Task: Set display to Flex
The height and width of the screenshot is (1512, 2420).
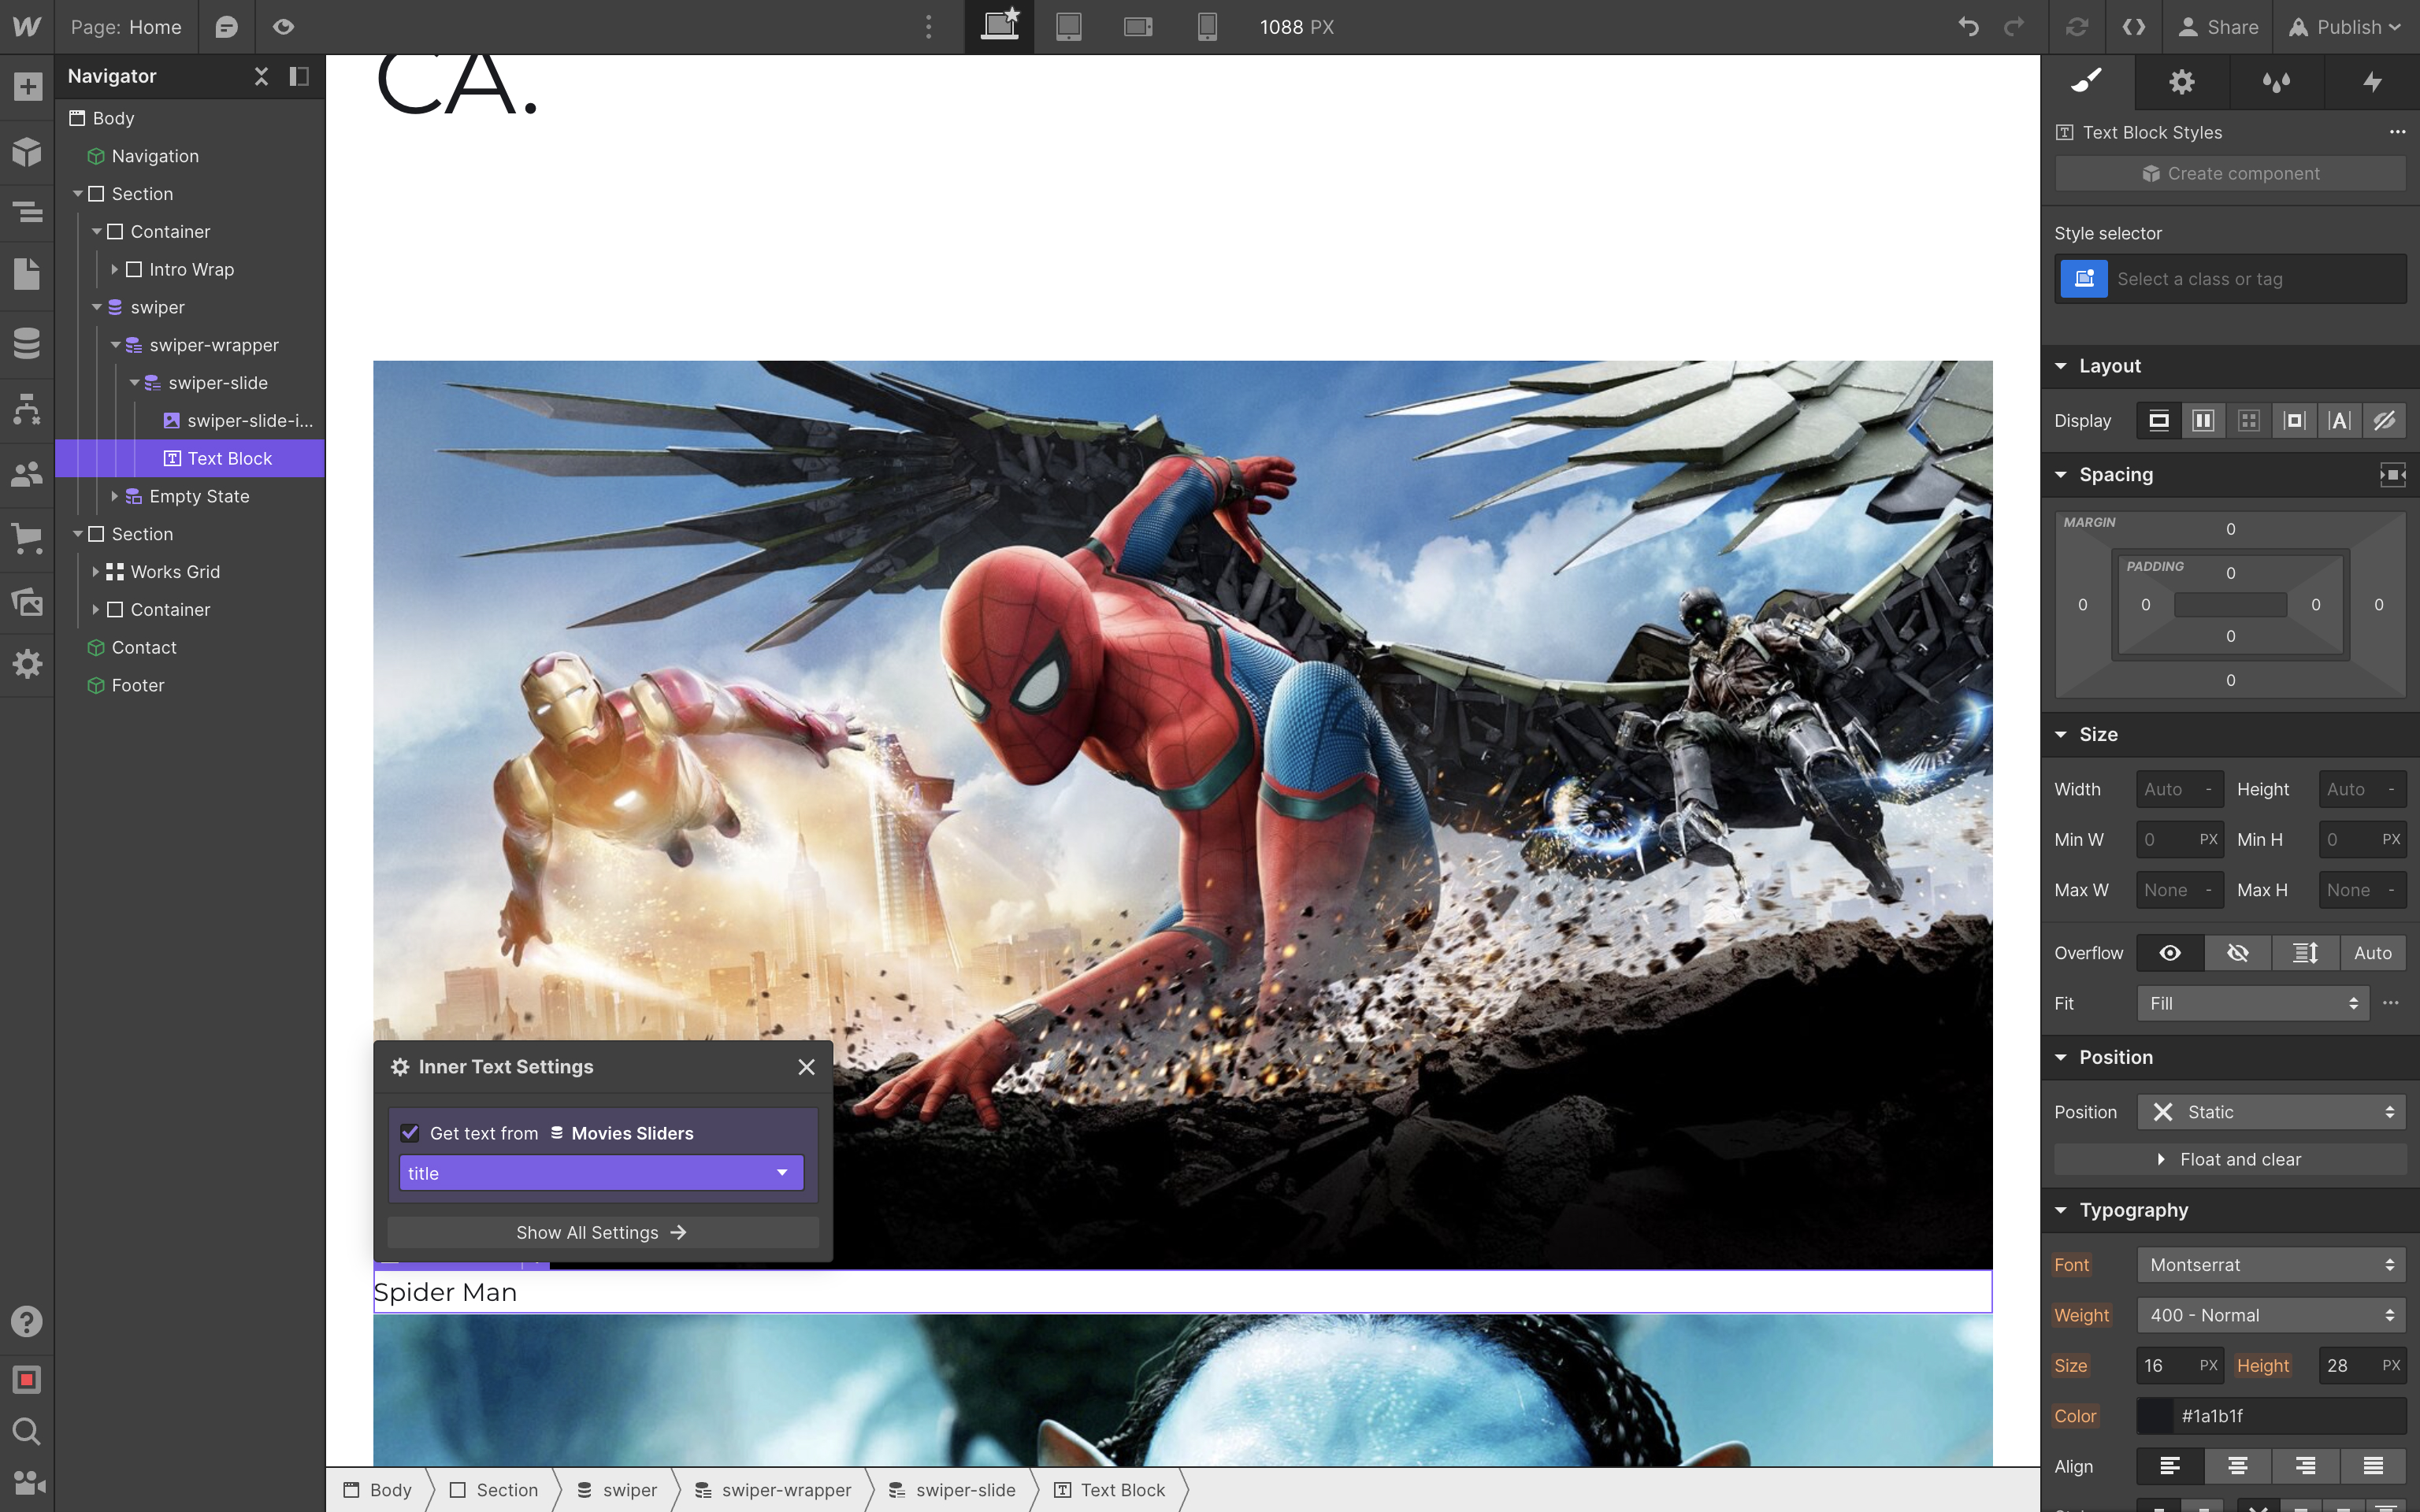Action: tap(2203, 421)
